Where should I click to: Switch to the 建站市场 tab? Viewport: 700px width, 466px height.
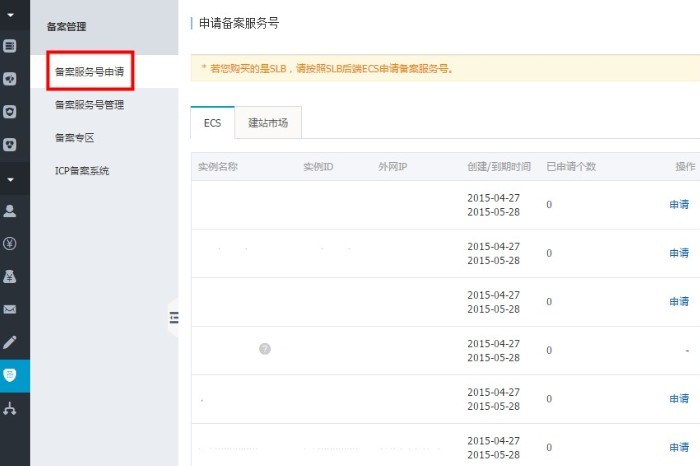(268, 122)
